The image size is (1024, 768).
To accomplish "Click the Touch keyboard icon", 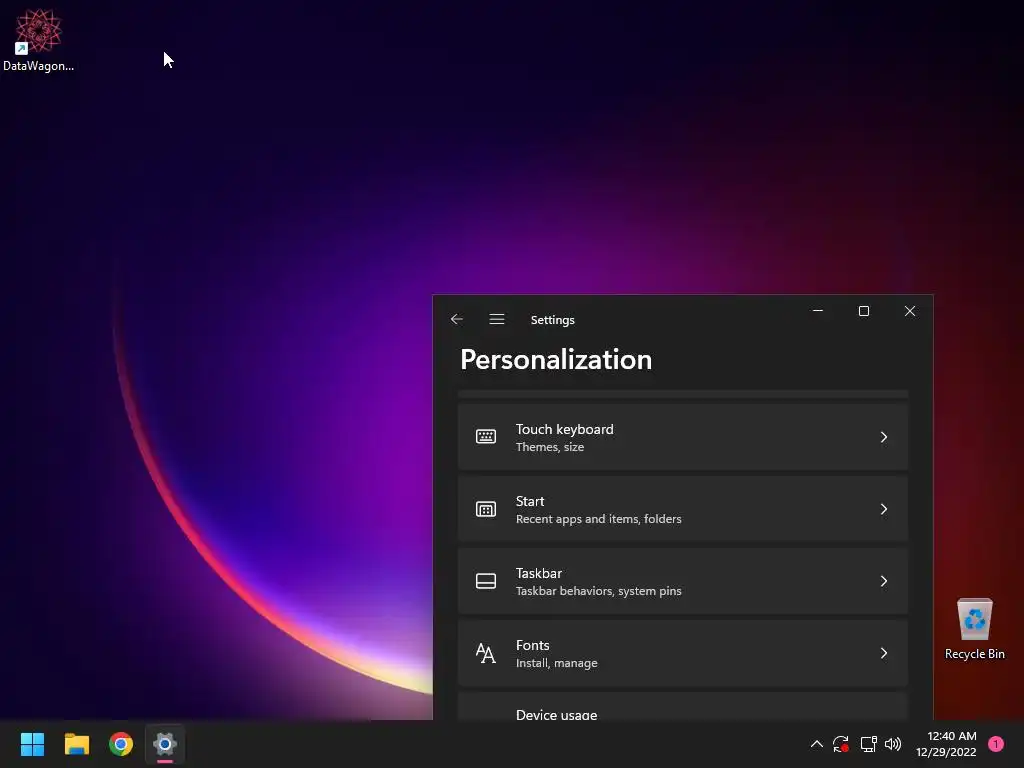I will 486,437.
